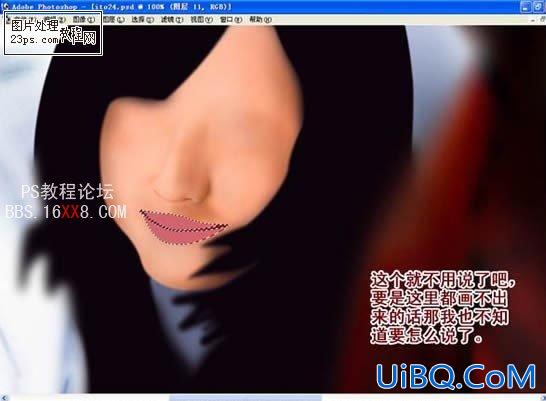The image size is (546, 401).
Task: Click the horizontal scrollbar left arrow
Action: pyautogui.click(x=4, y=398)
